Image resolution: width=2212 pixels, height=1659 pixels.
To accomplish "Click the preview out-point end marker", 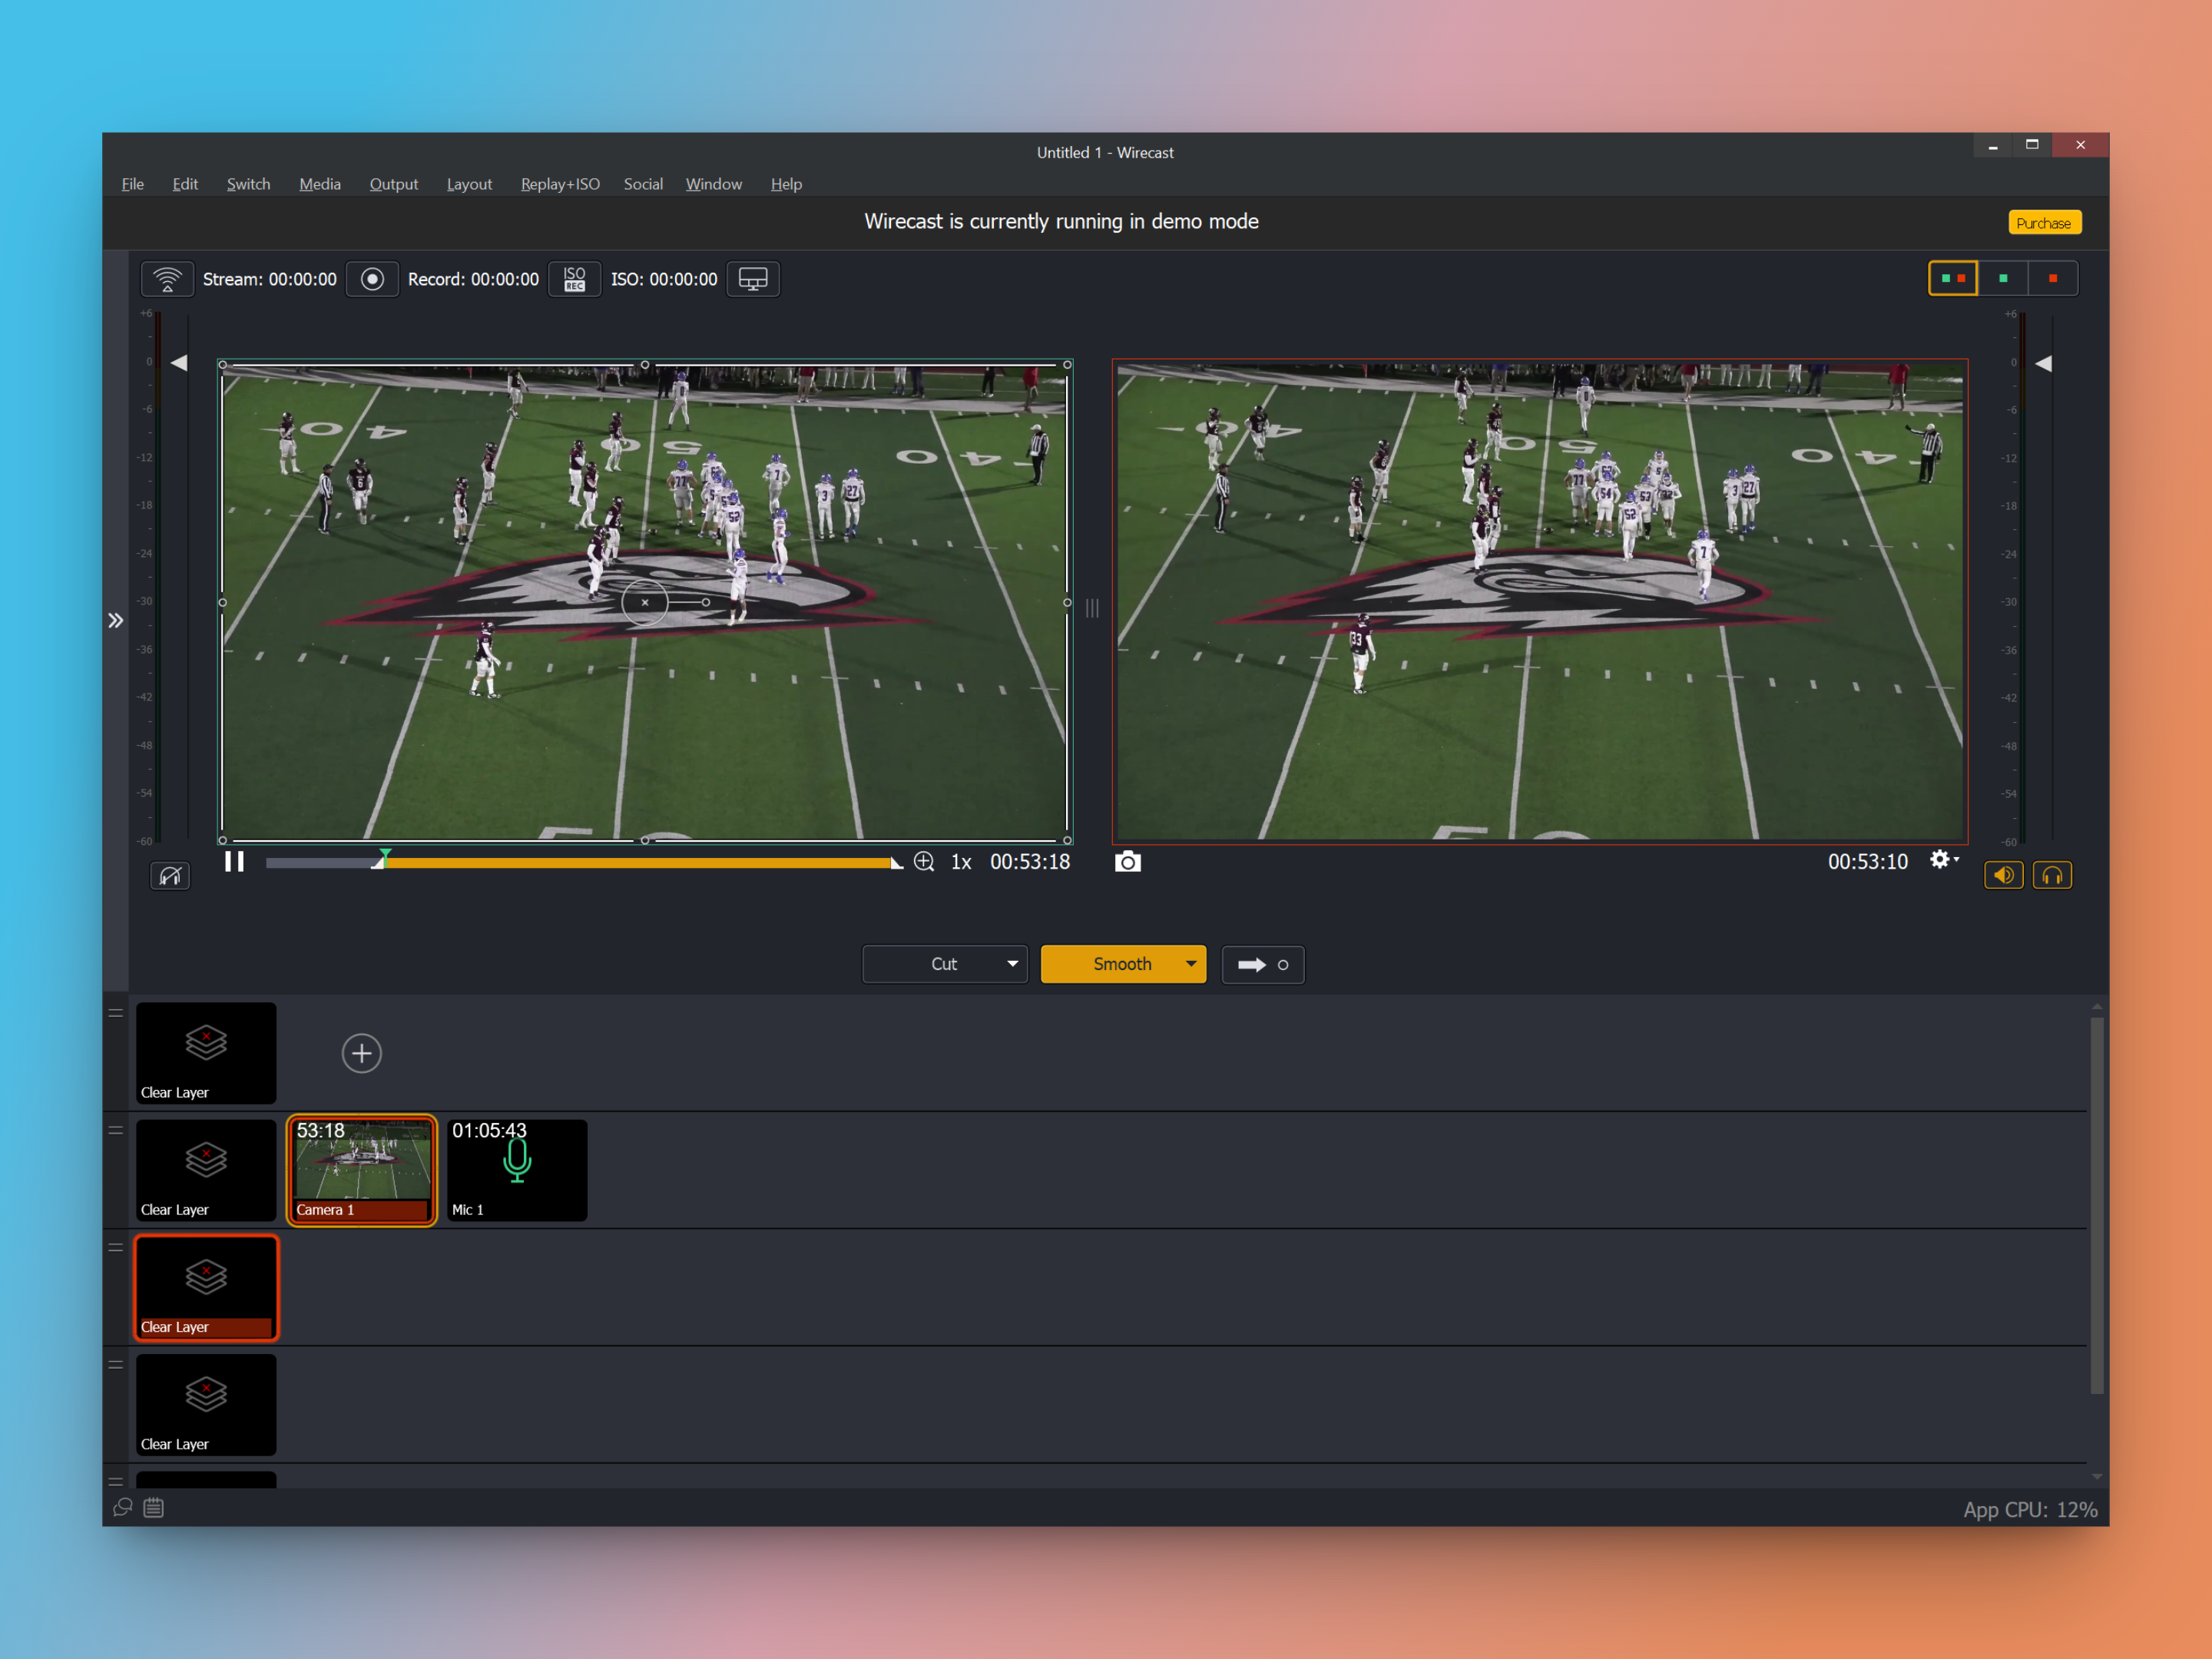I will pos(896,864).
